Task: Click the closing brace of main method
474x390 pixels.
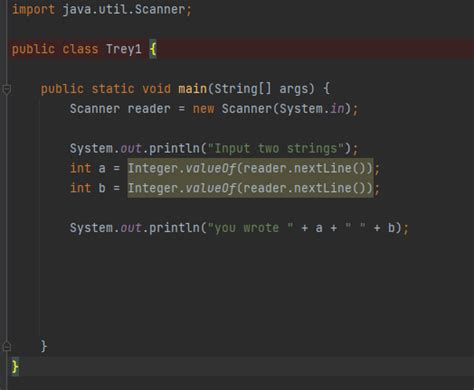Action: pos(44,346)
